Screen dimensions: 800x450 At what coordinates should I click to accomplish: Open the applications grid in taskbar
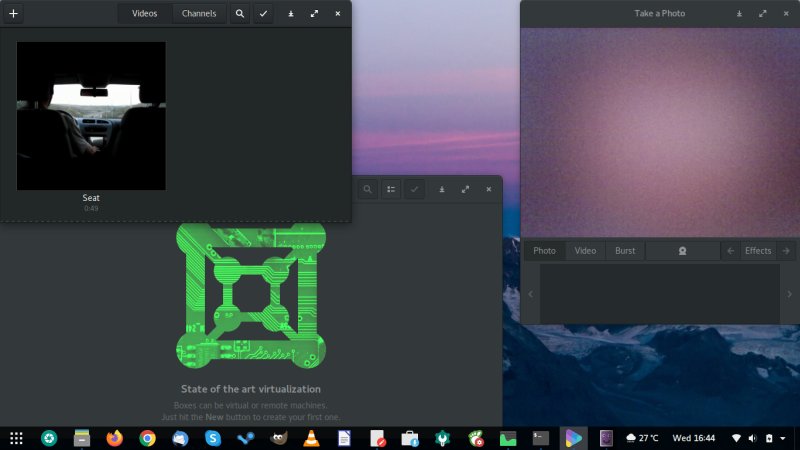(16, 438)
